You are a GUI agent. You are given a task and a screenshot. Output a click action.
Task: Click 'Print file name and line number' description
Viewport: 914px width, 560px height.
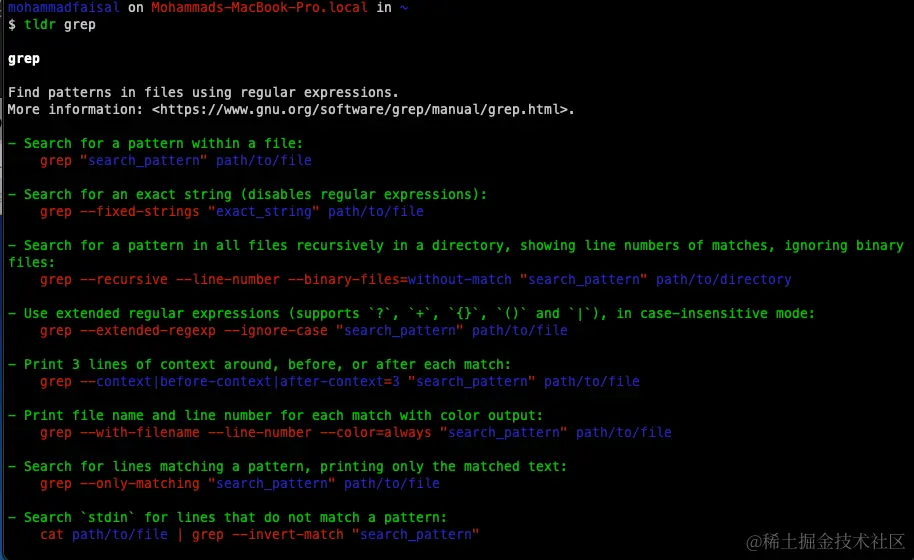(x=275, y=415)
